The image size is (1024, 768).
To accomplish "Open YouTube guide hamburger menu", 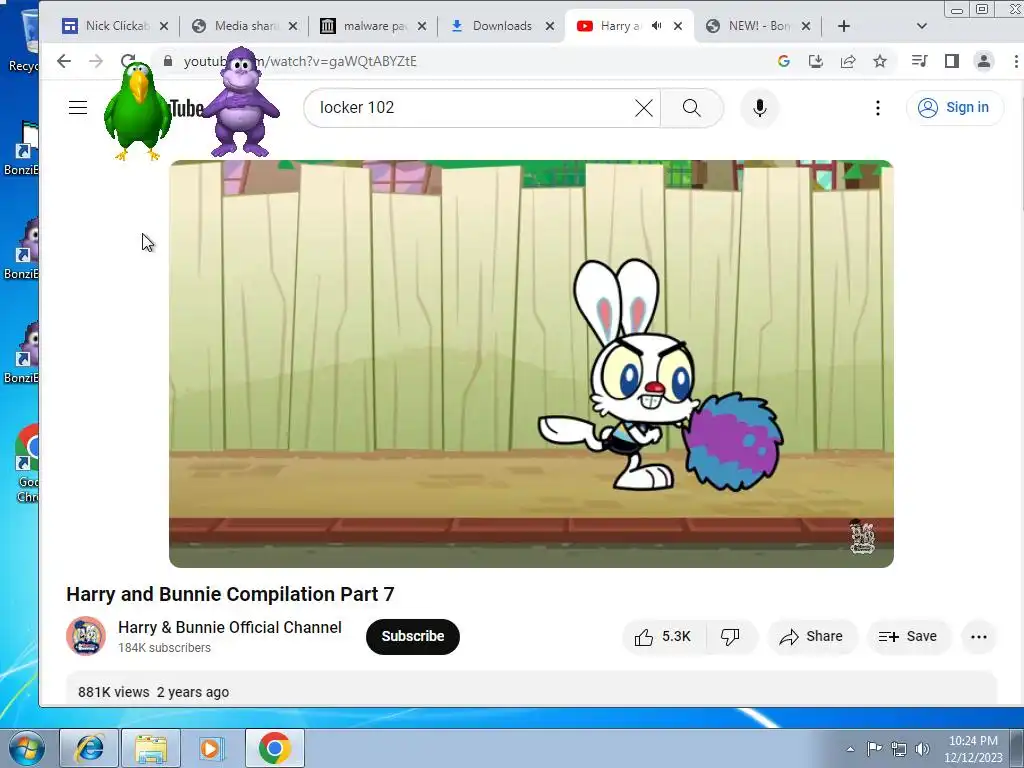I will tap(78, 108).
